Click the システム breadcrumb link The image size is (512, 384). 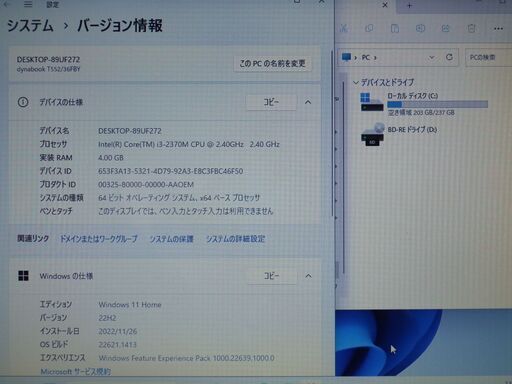tap(30, 26)
